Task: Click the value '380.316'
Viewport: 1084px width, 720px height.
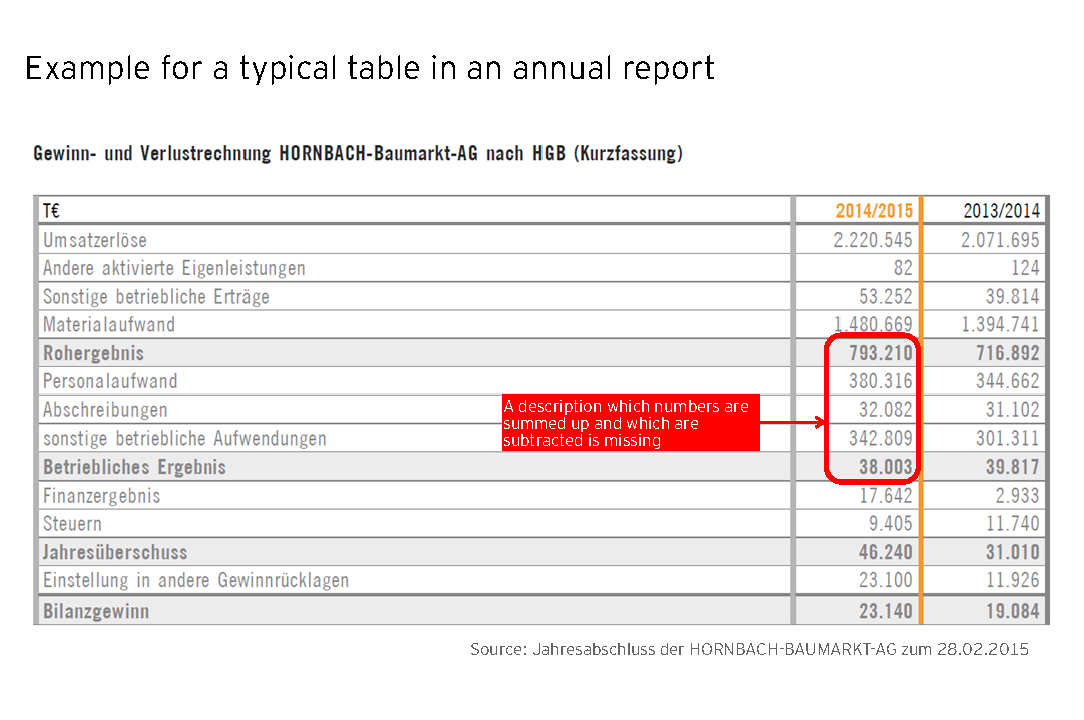Action: click(x=881, y=381)
